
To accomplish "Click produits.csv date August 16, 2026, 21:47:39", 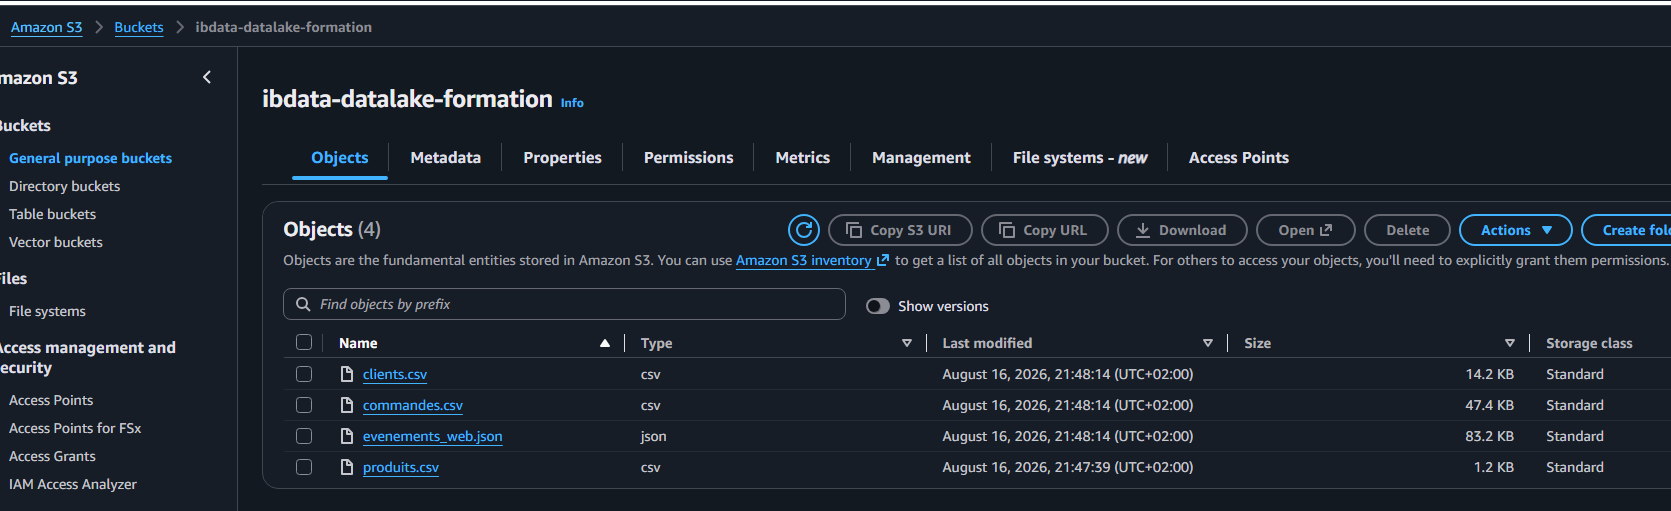I will (1067, 467).
